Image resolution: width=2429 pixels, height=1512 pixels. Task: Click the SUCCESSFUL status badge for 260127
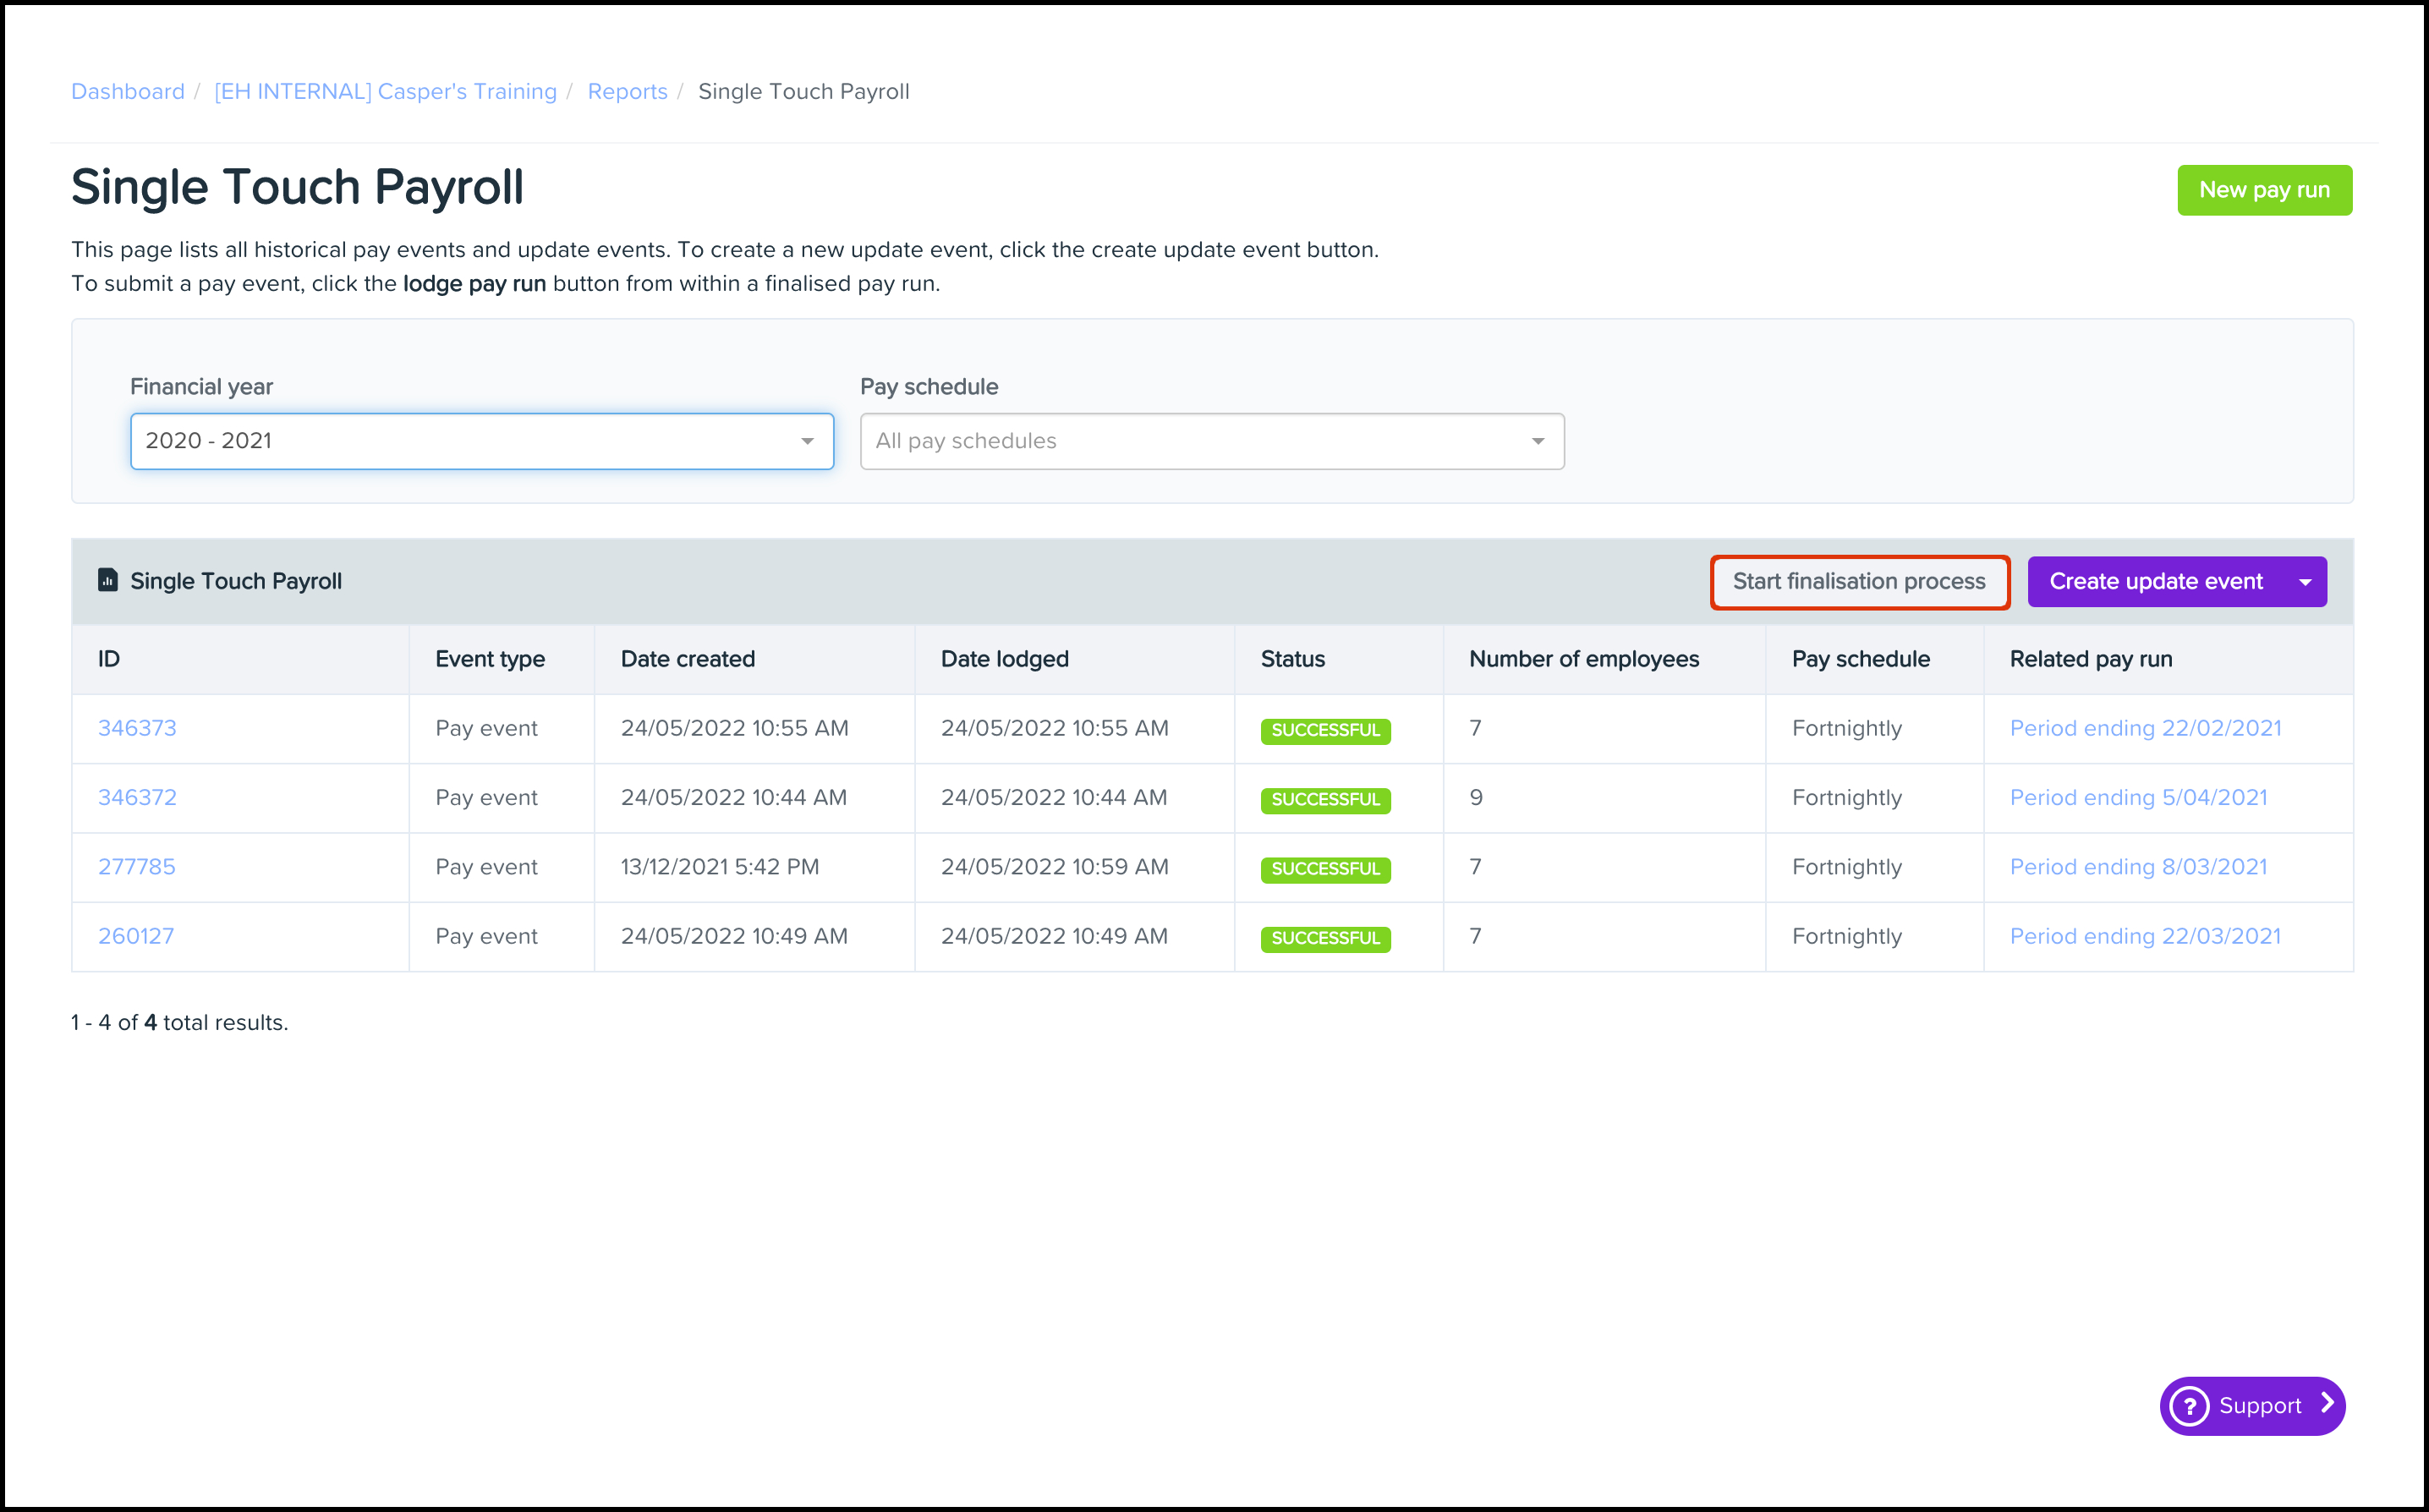(x=1324, y=938)
